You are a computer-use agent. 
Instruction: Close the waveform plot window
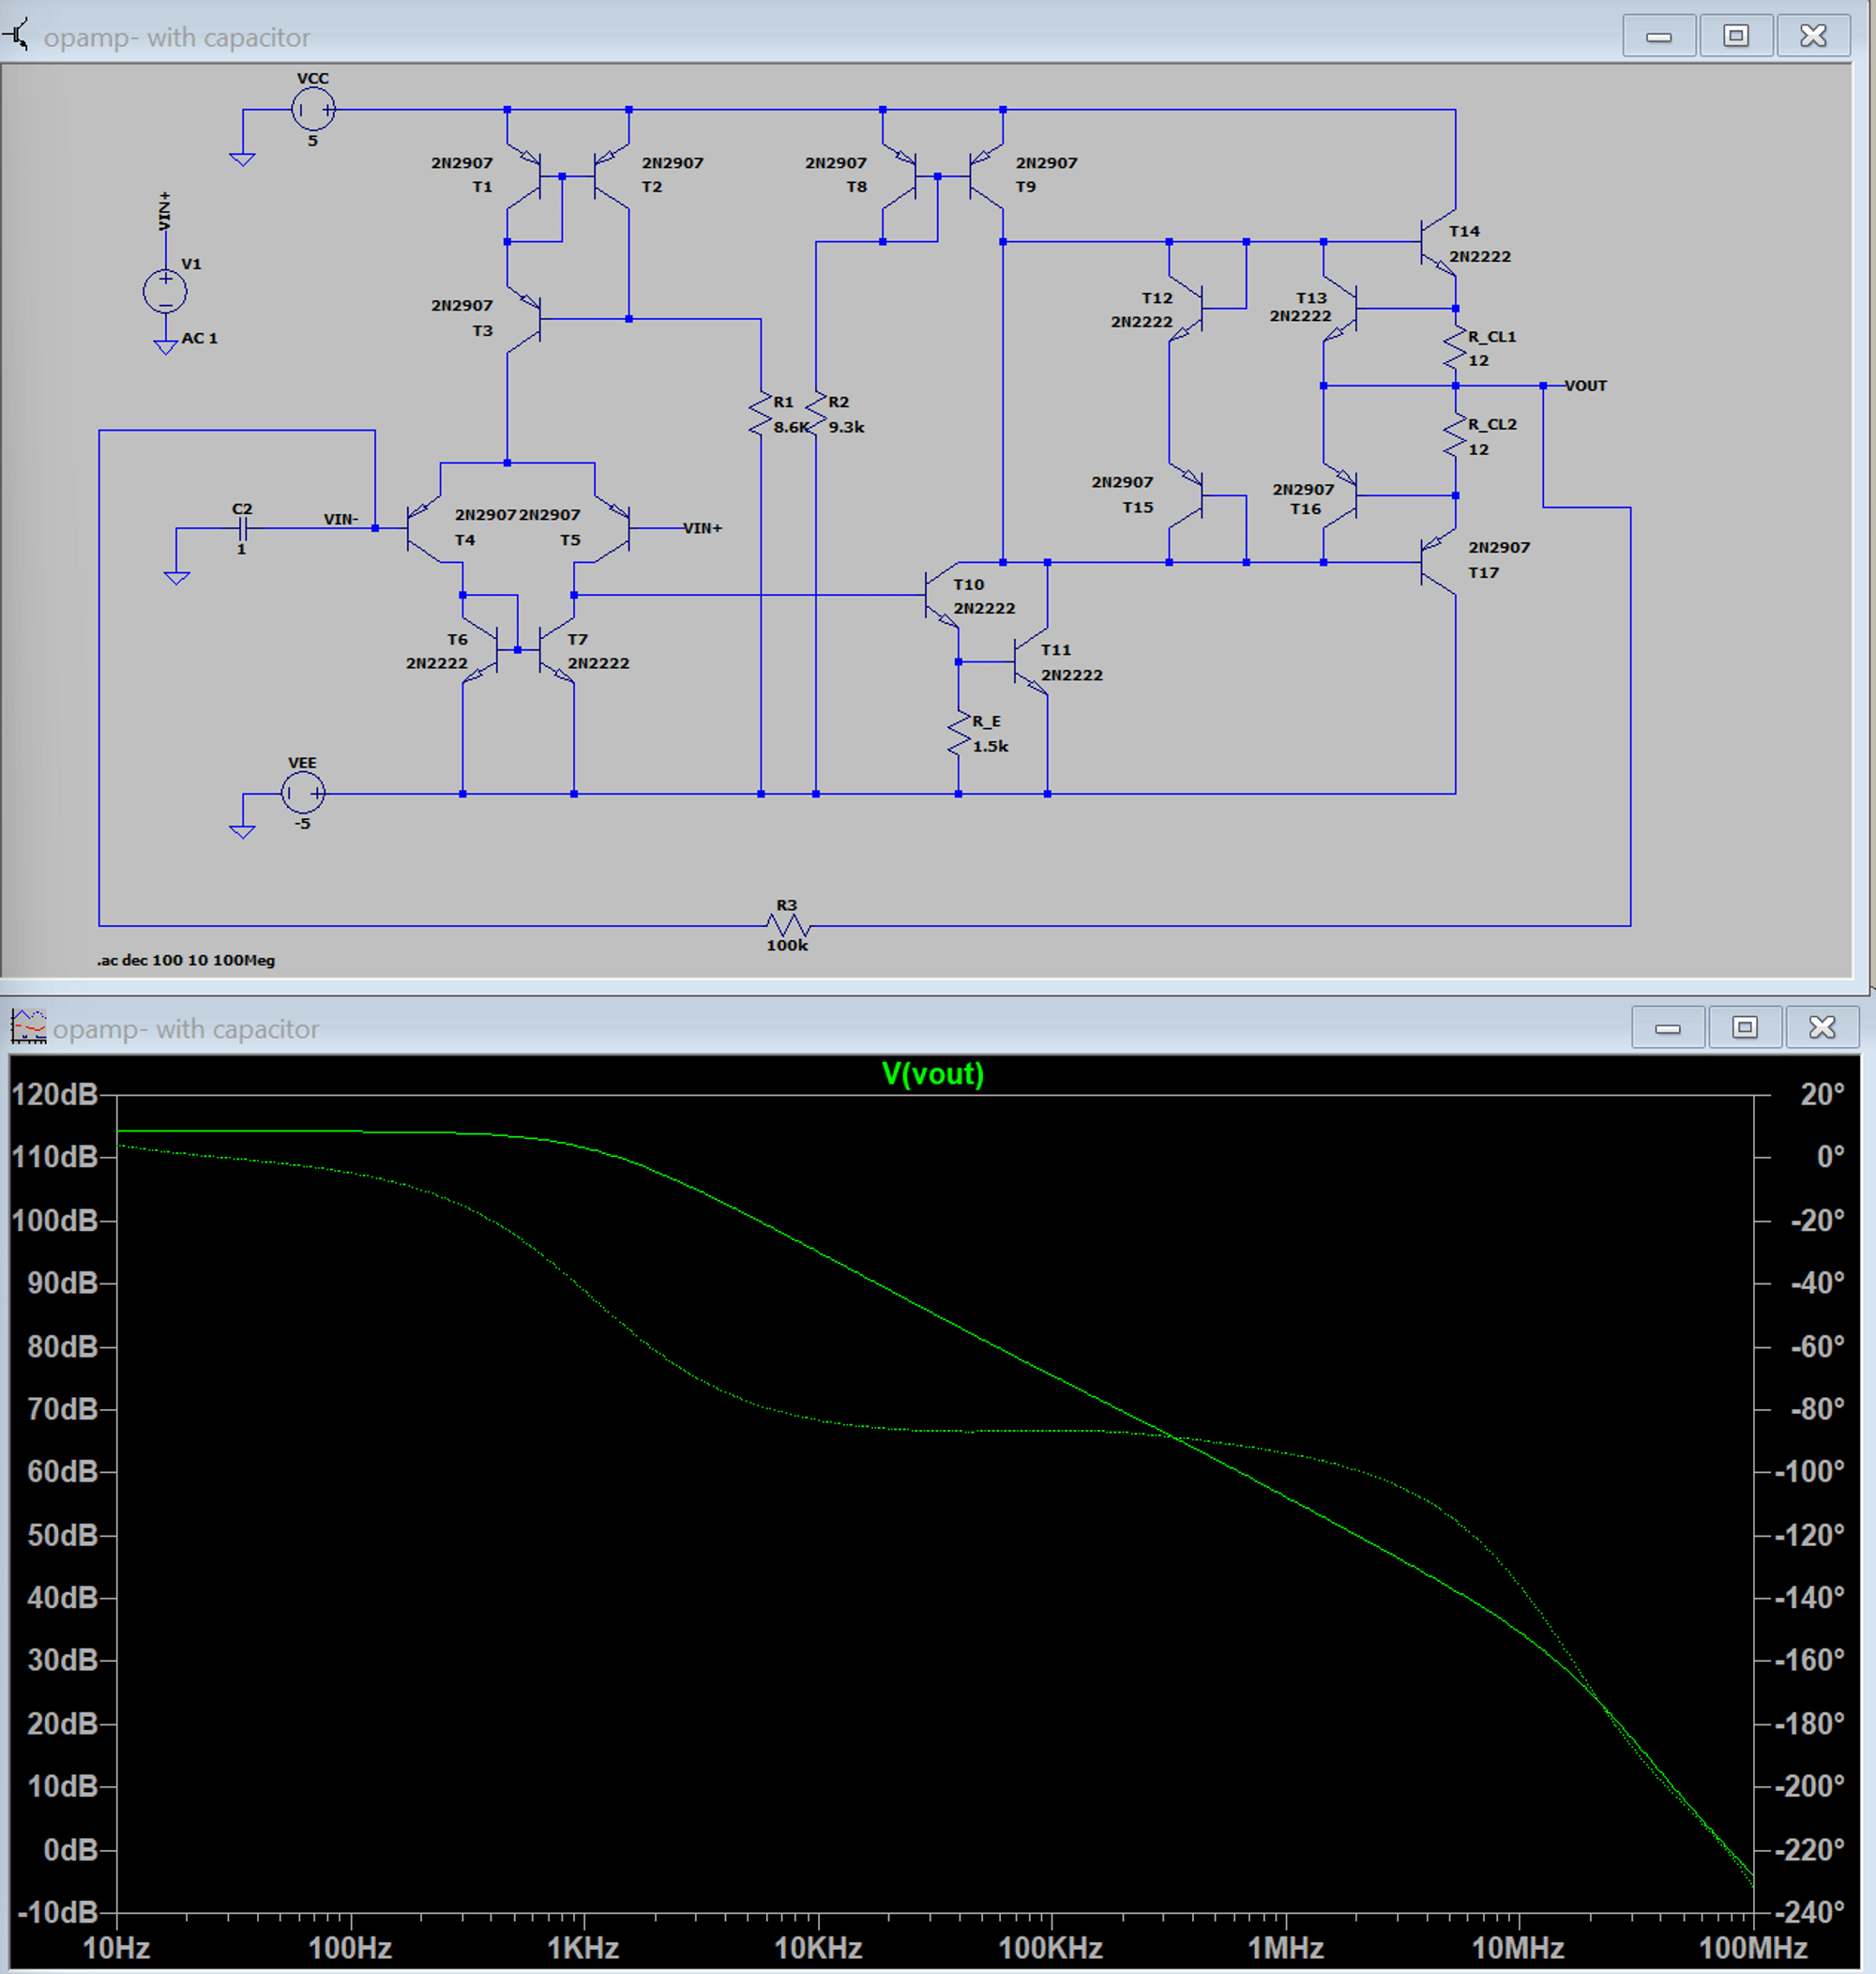tap(1822, 1028)
